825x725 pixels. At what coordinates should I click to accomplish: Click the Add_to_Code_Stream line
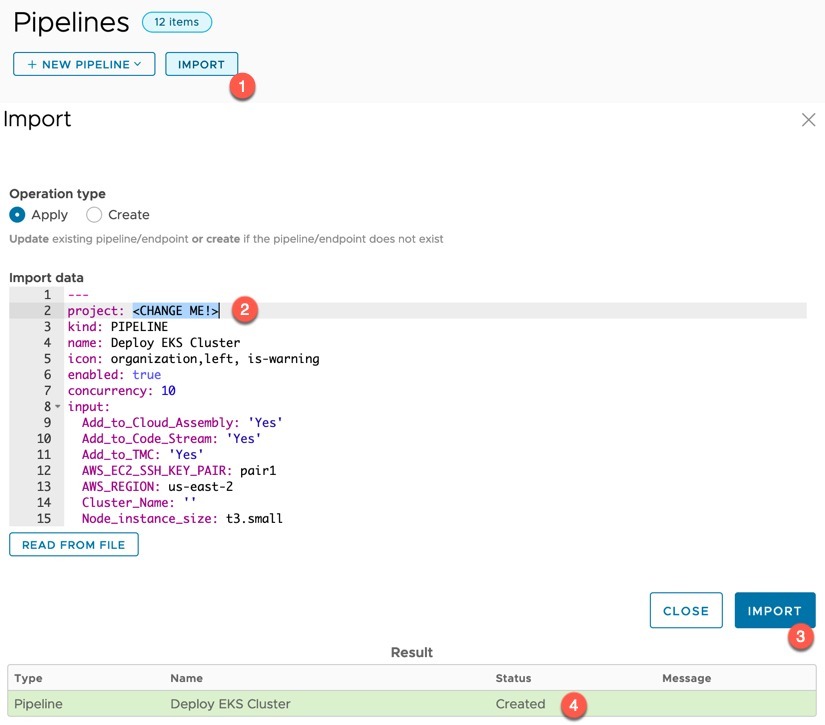point(171,438)
